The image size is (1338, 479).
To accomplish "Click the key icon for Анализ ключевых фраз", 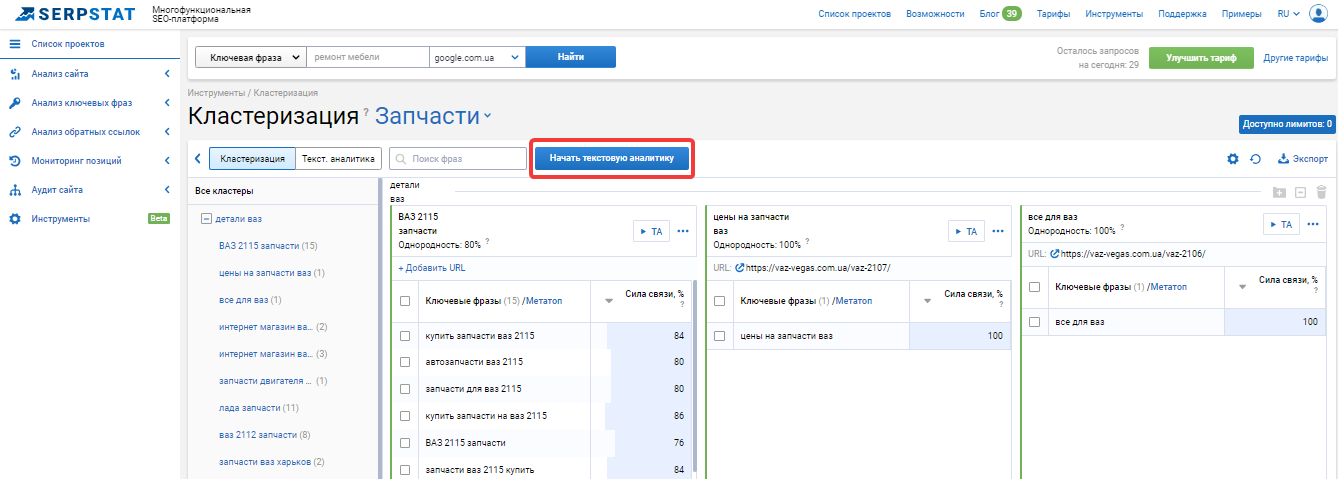I will point(15,103).
